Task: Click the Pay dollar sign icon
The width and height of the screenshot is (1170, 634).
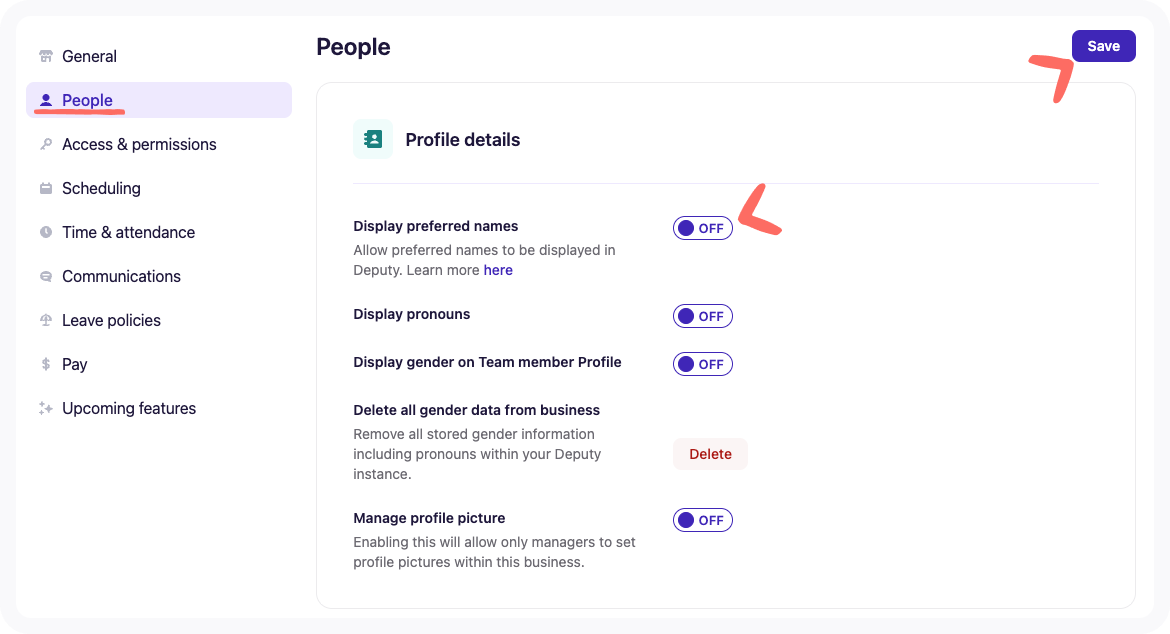Action: pos(44,364)
